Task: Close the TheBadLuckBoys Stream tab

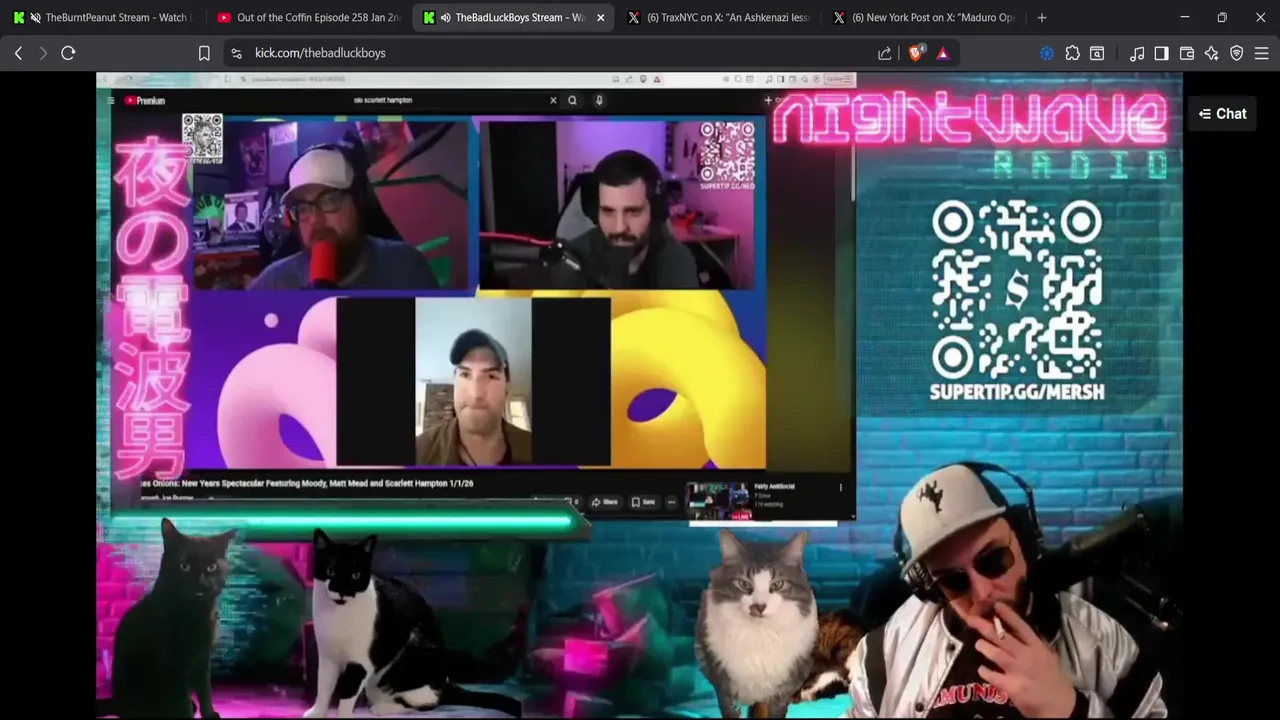Action: point(600,17)
